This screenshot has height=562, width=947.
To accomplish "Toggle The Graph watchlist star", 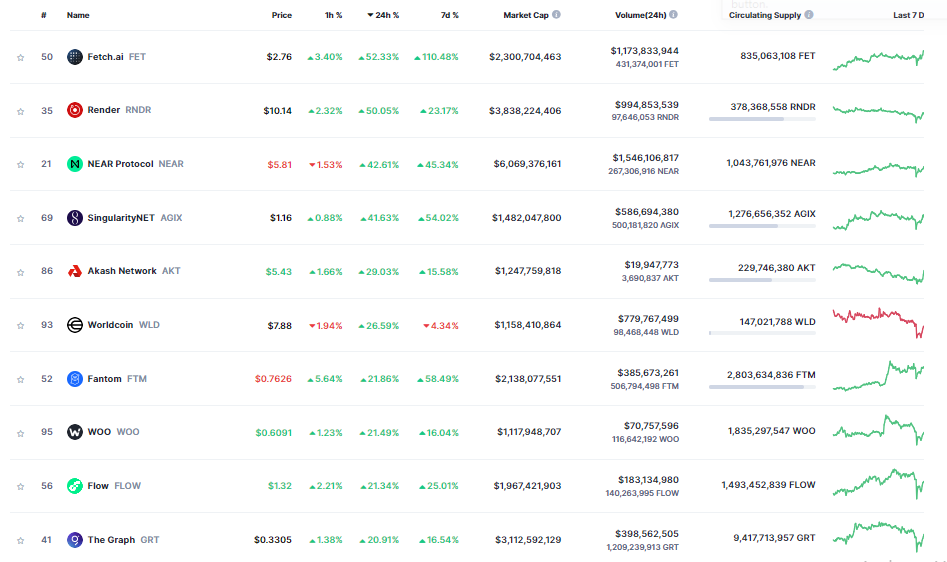I will 21,540.
